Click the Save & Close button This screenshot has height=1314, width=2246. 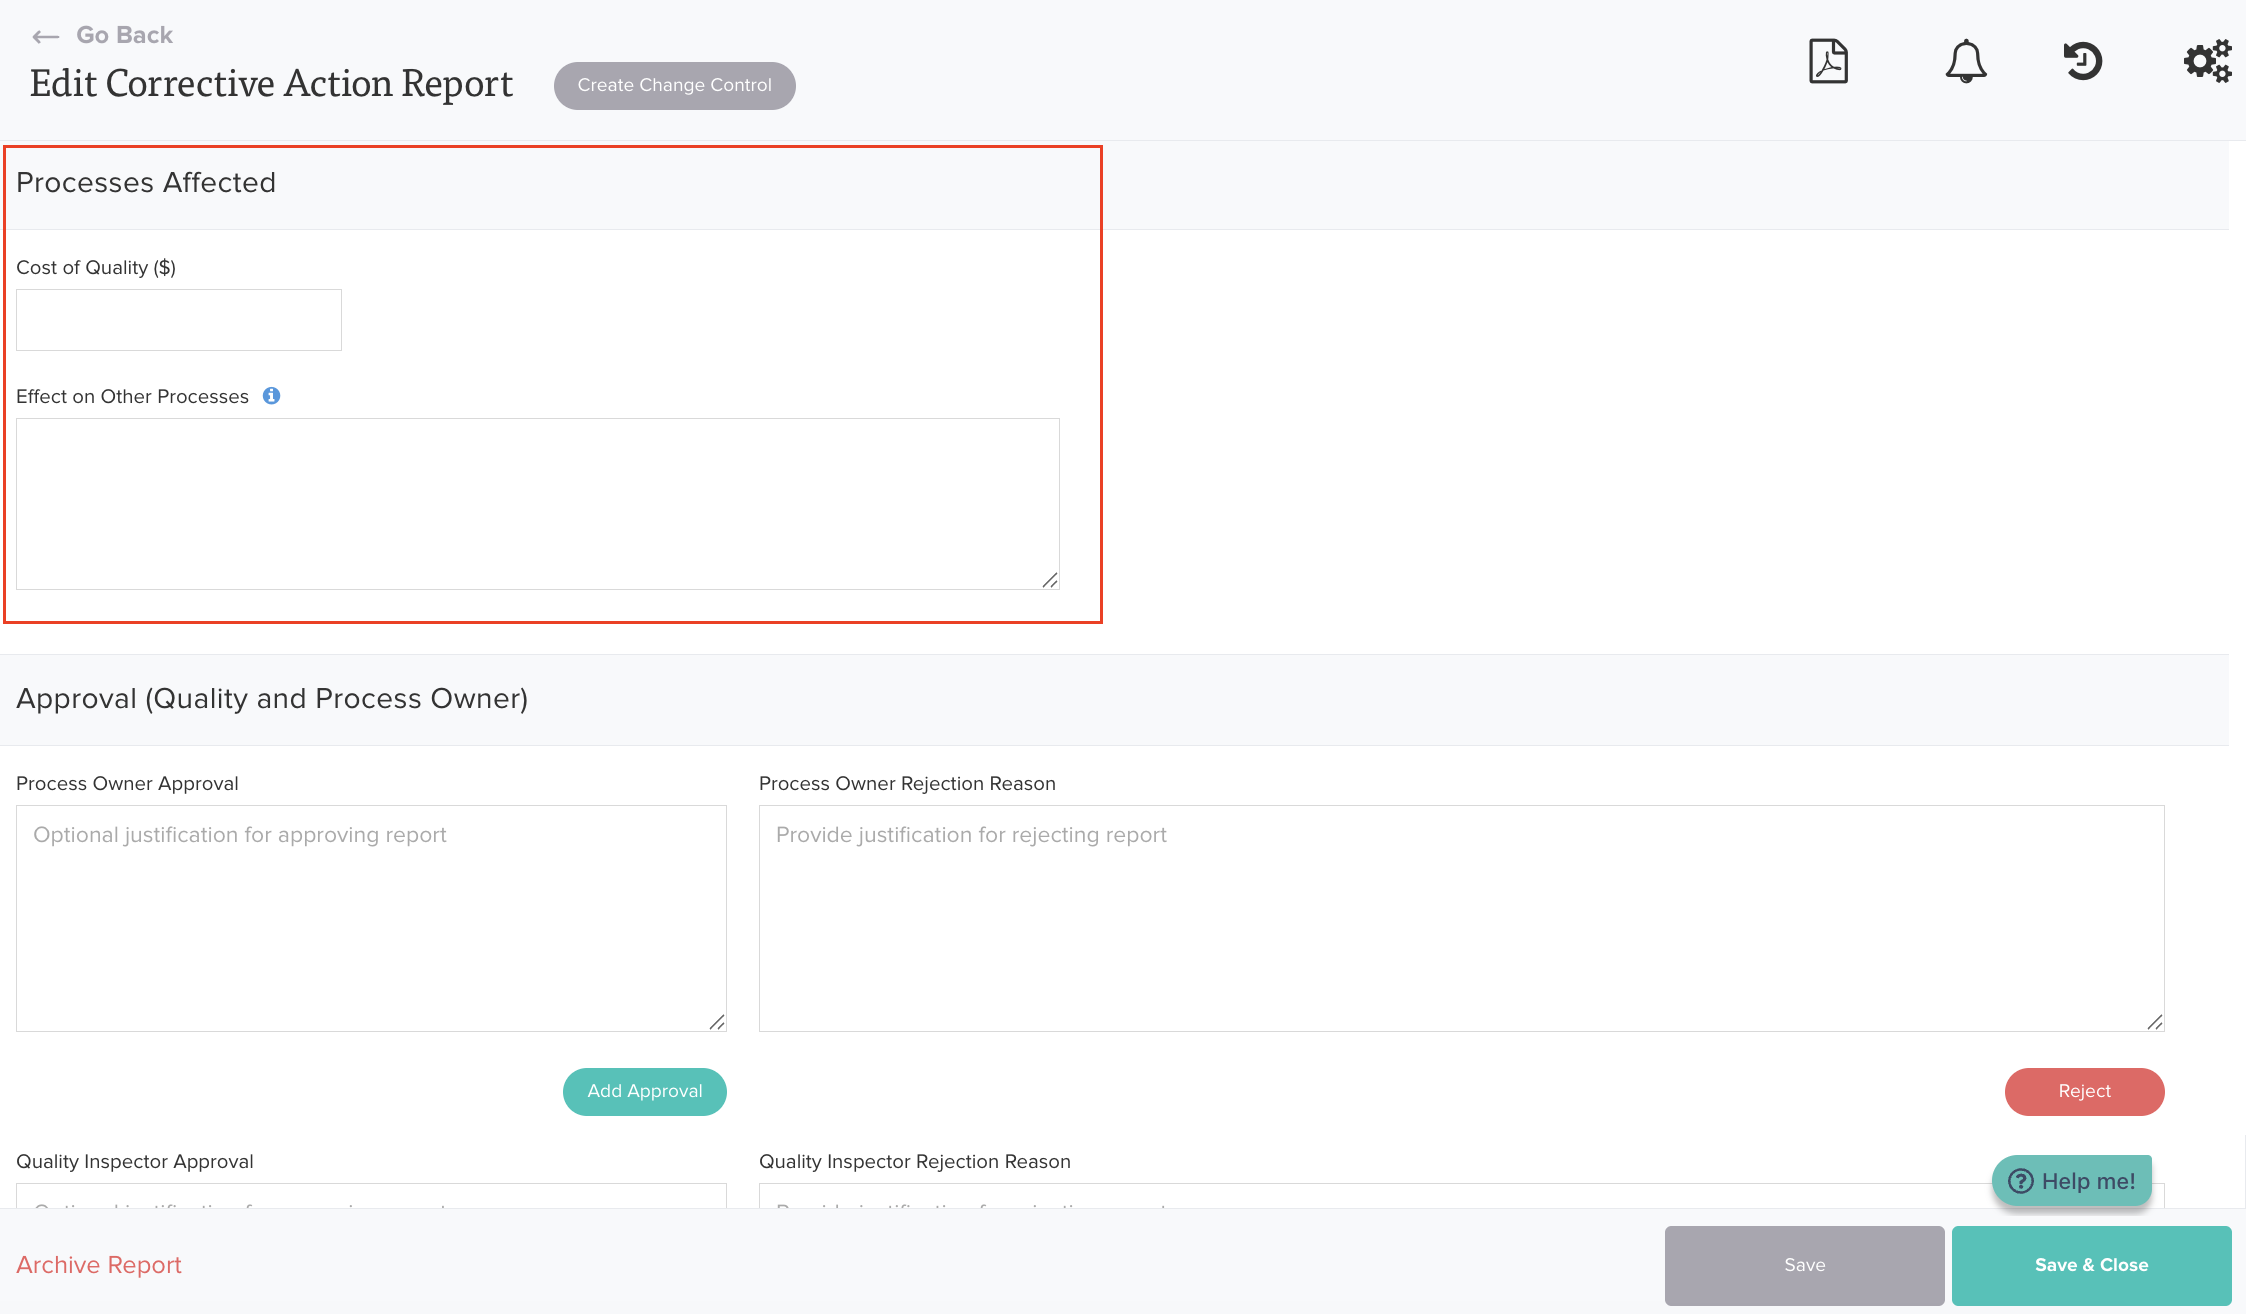(x=2091, y=1265)
